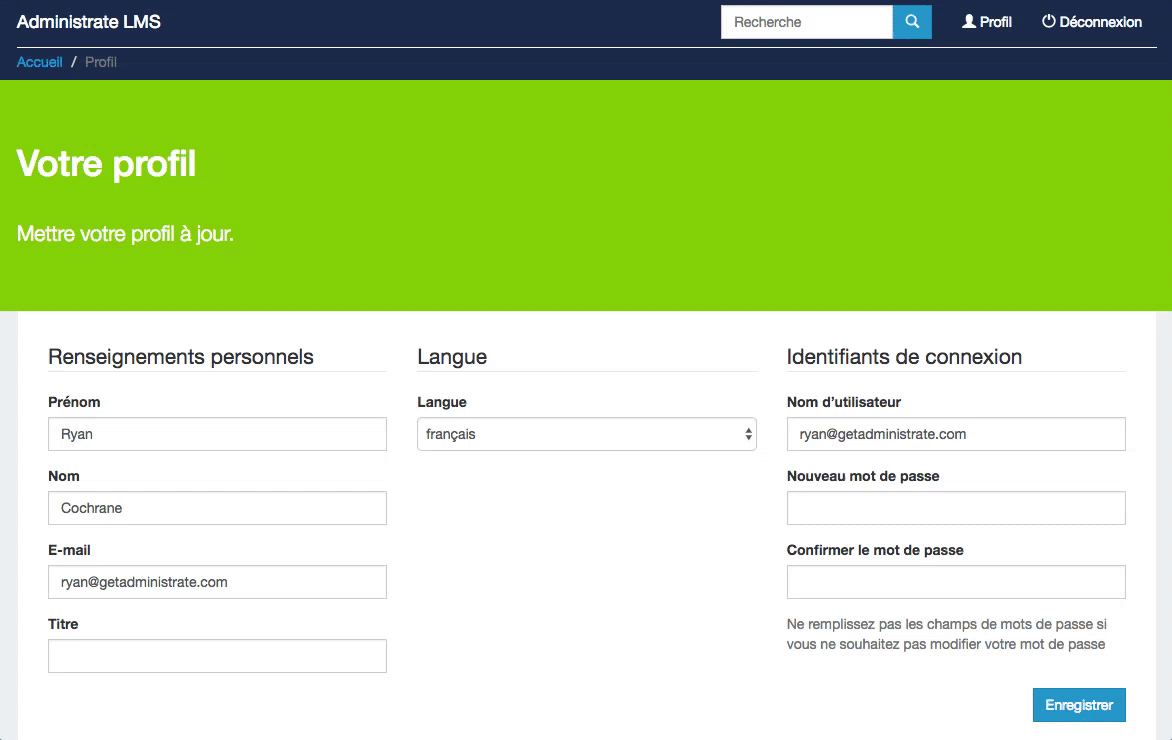
Task: Focus the Recherche search box
Action: tap(806, 22)
